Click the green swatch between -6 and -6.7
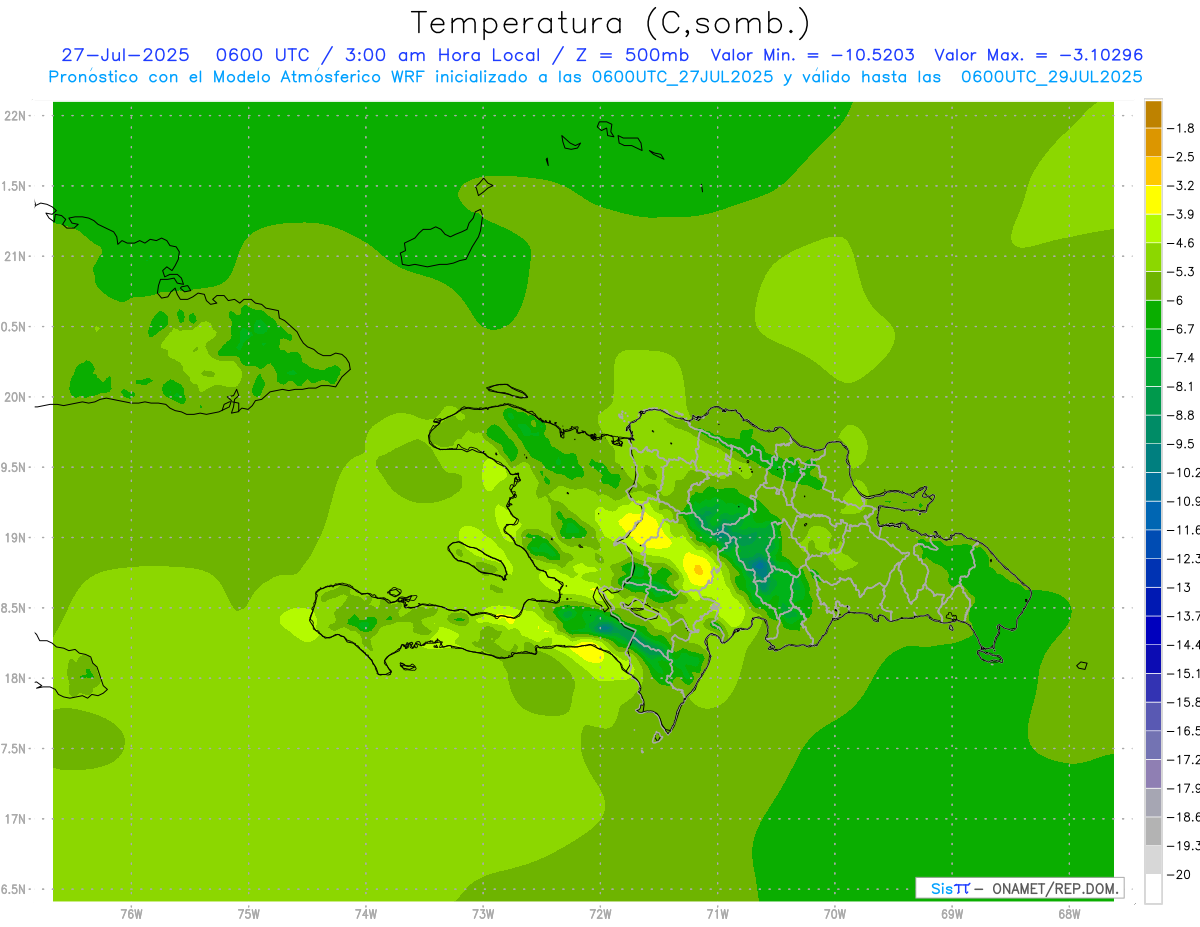Viewport: 1200px width, 927px height. click(x=1153, y=315)
